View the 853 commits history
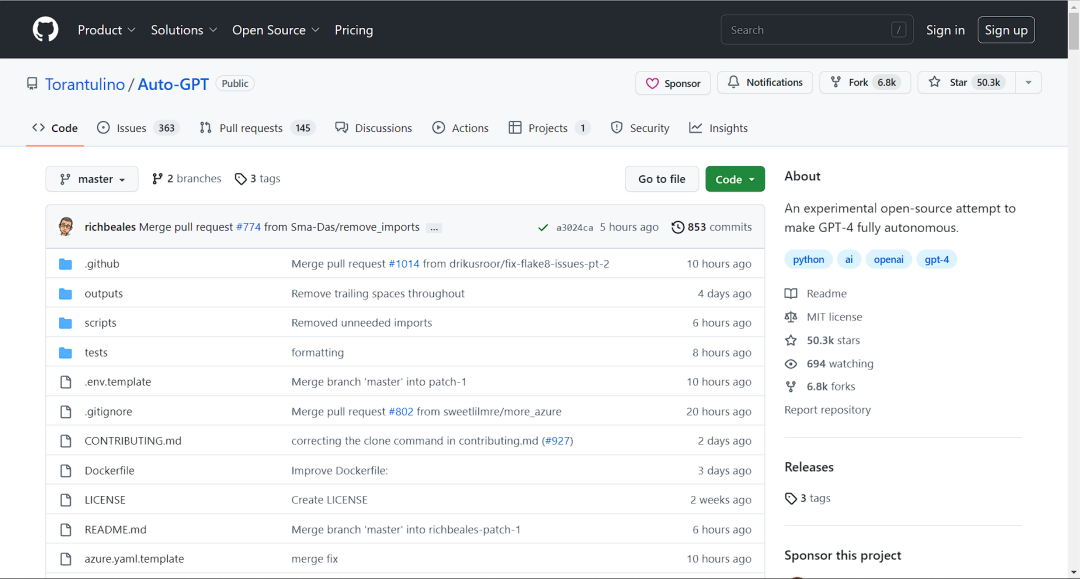 pos(712,227)
